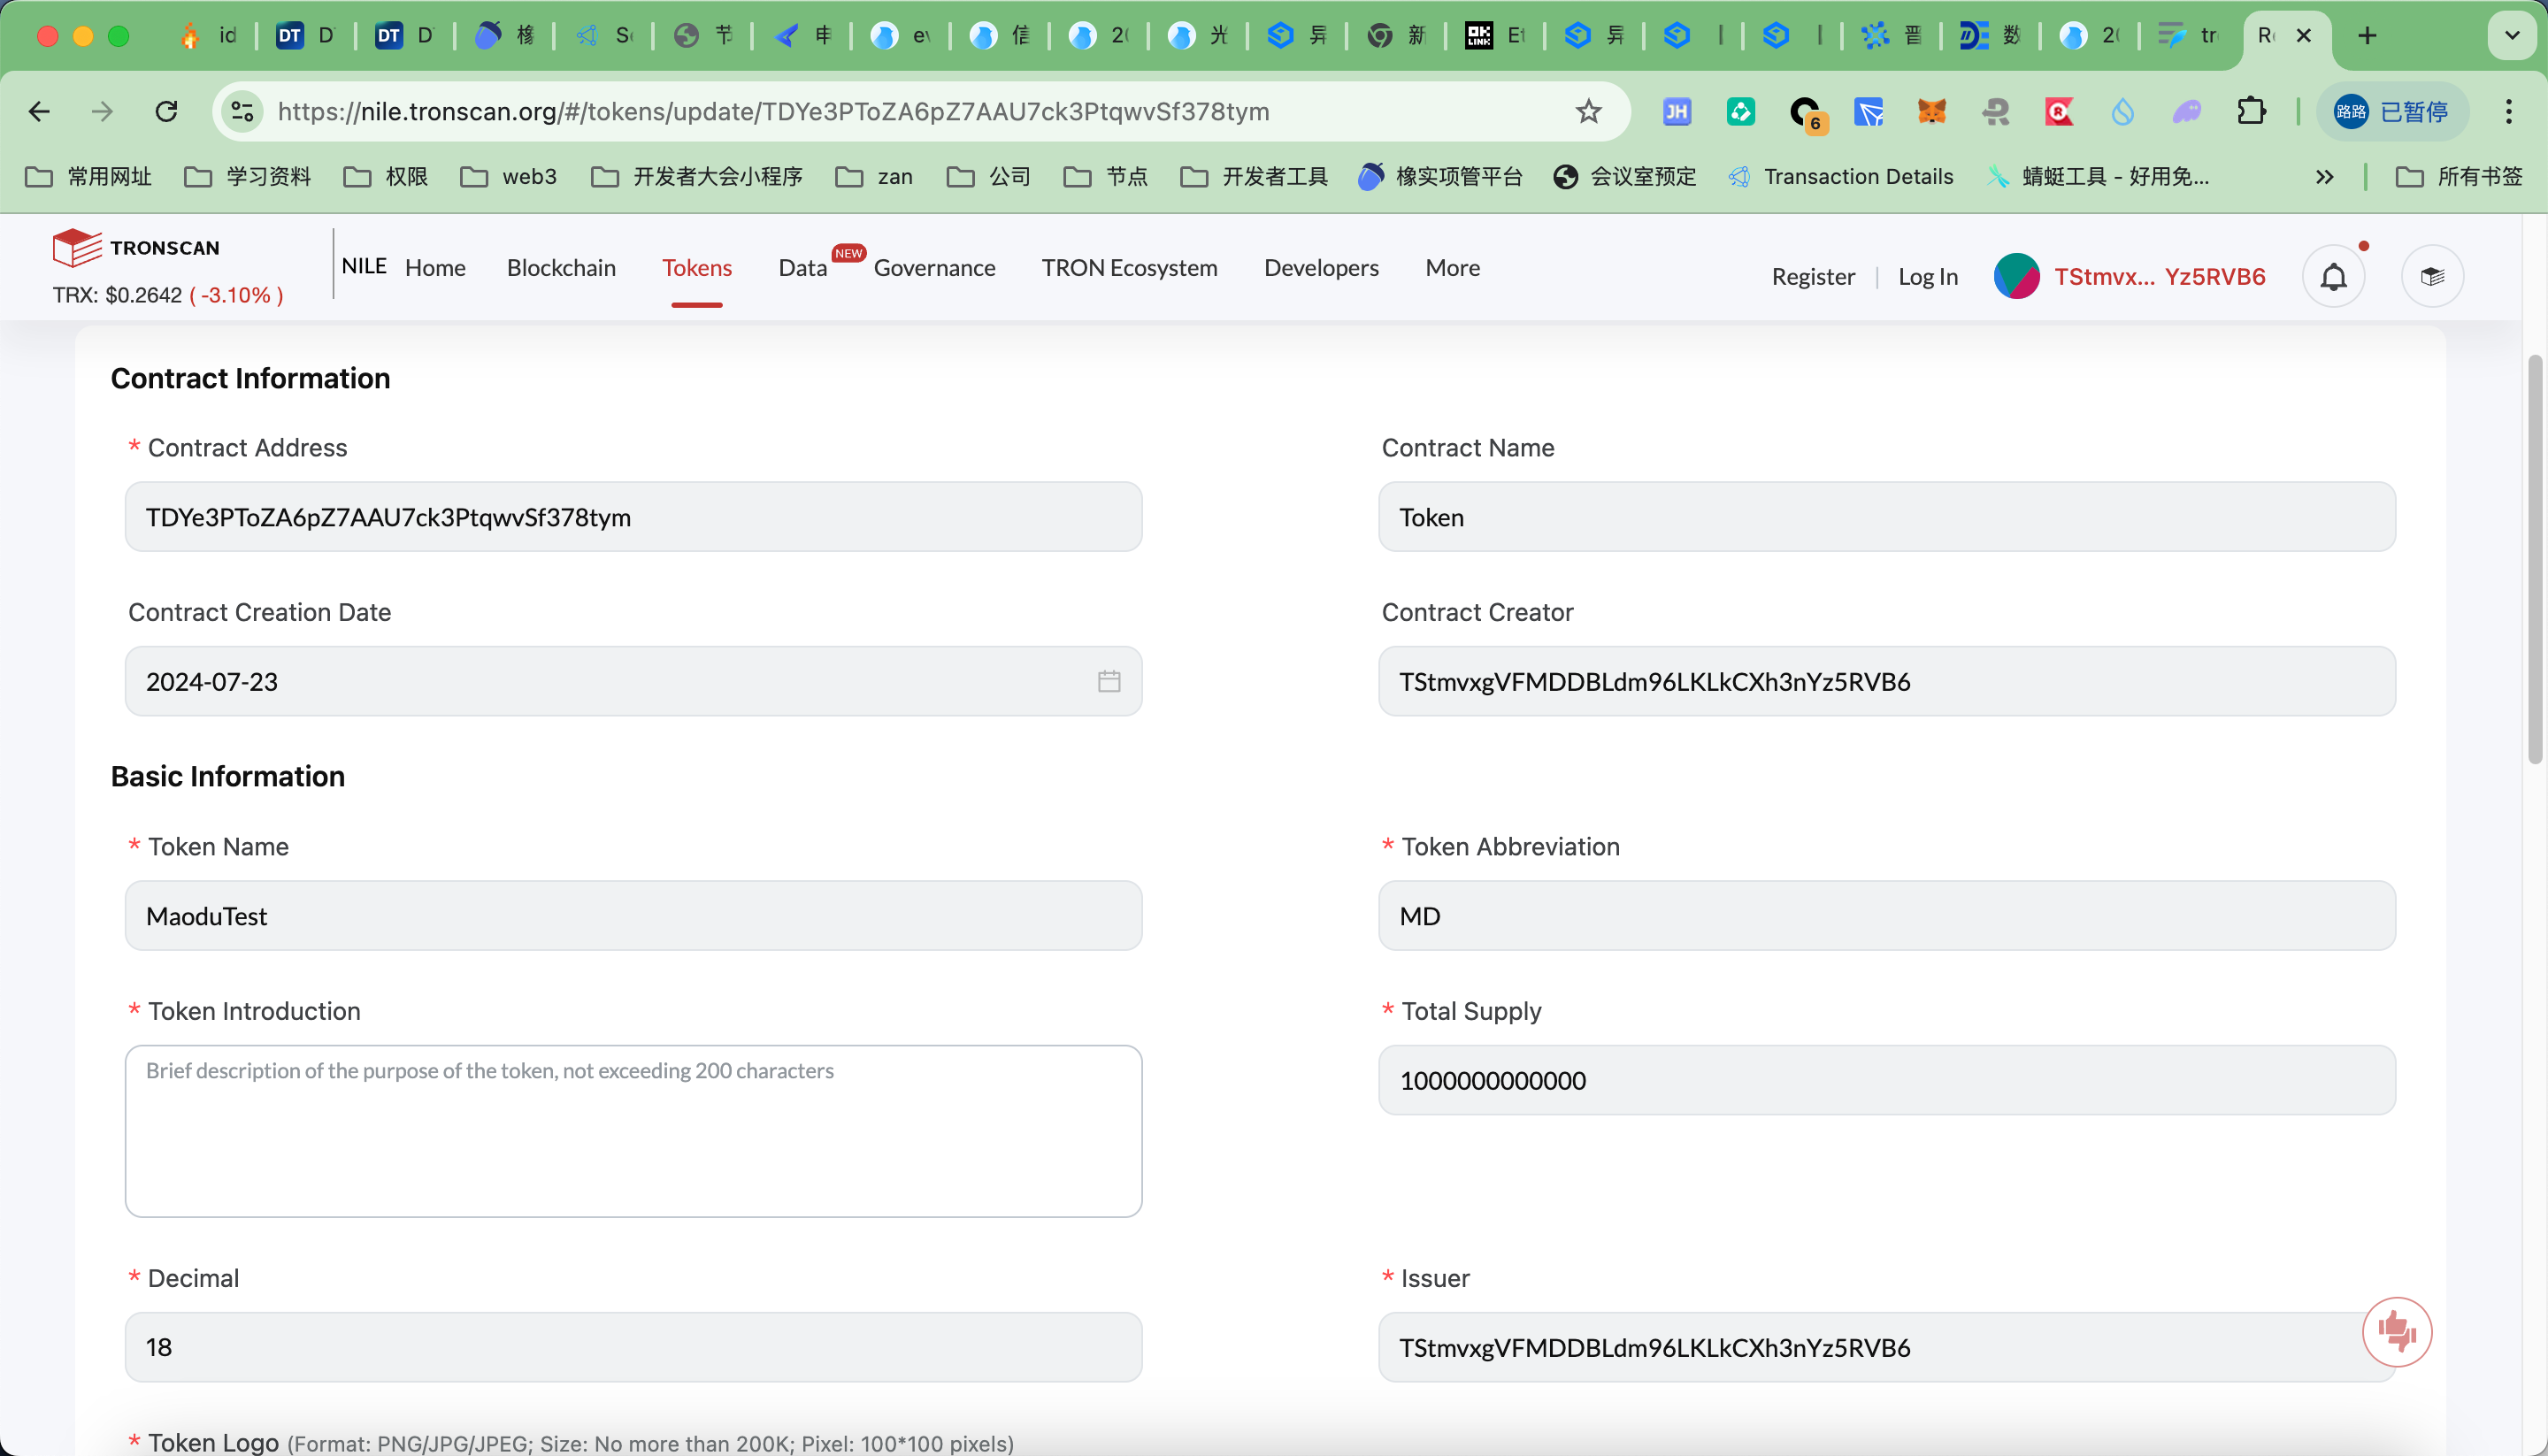Open the Governance menu

pyautogui.click(x=934, y=268)
